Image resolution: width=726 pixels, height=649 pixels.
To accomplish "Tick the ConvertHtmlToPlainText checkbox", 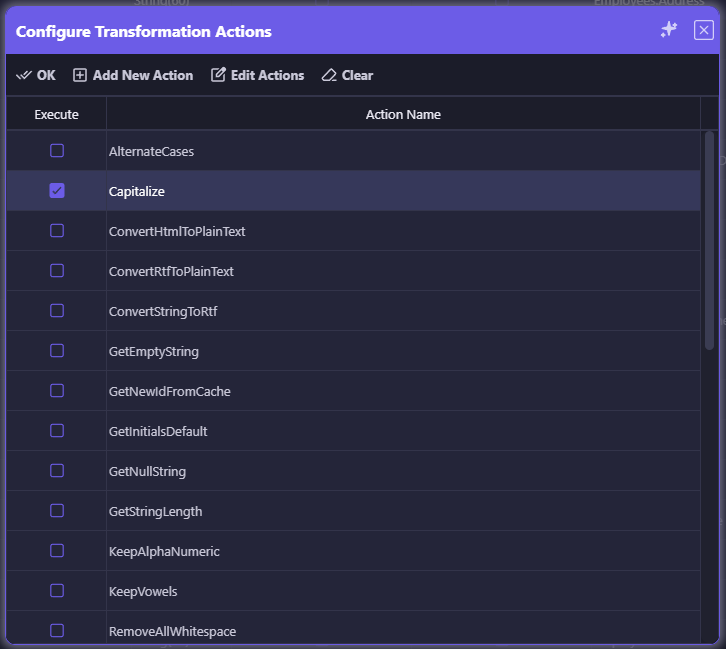I will (57, 231).
